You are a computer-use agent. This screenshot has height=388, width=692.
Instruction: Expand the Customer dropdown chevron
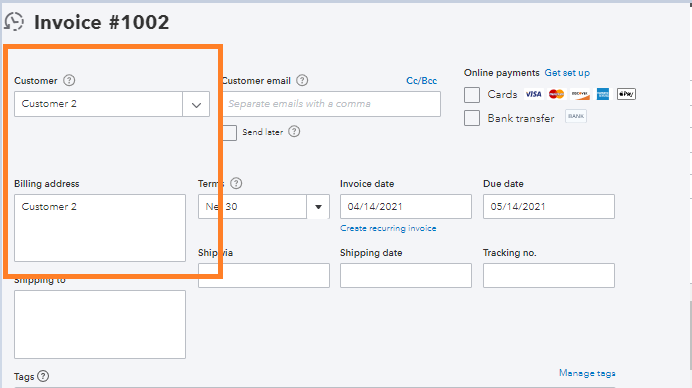coord(196,105)
